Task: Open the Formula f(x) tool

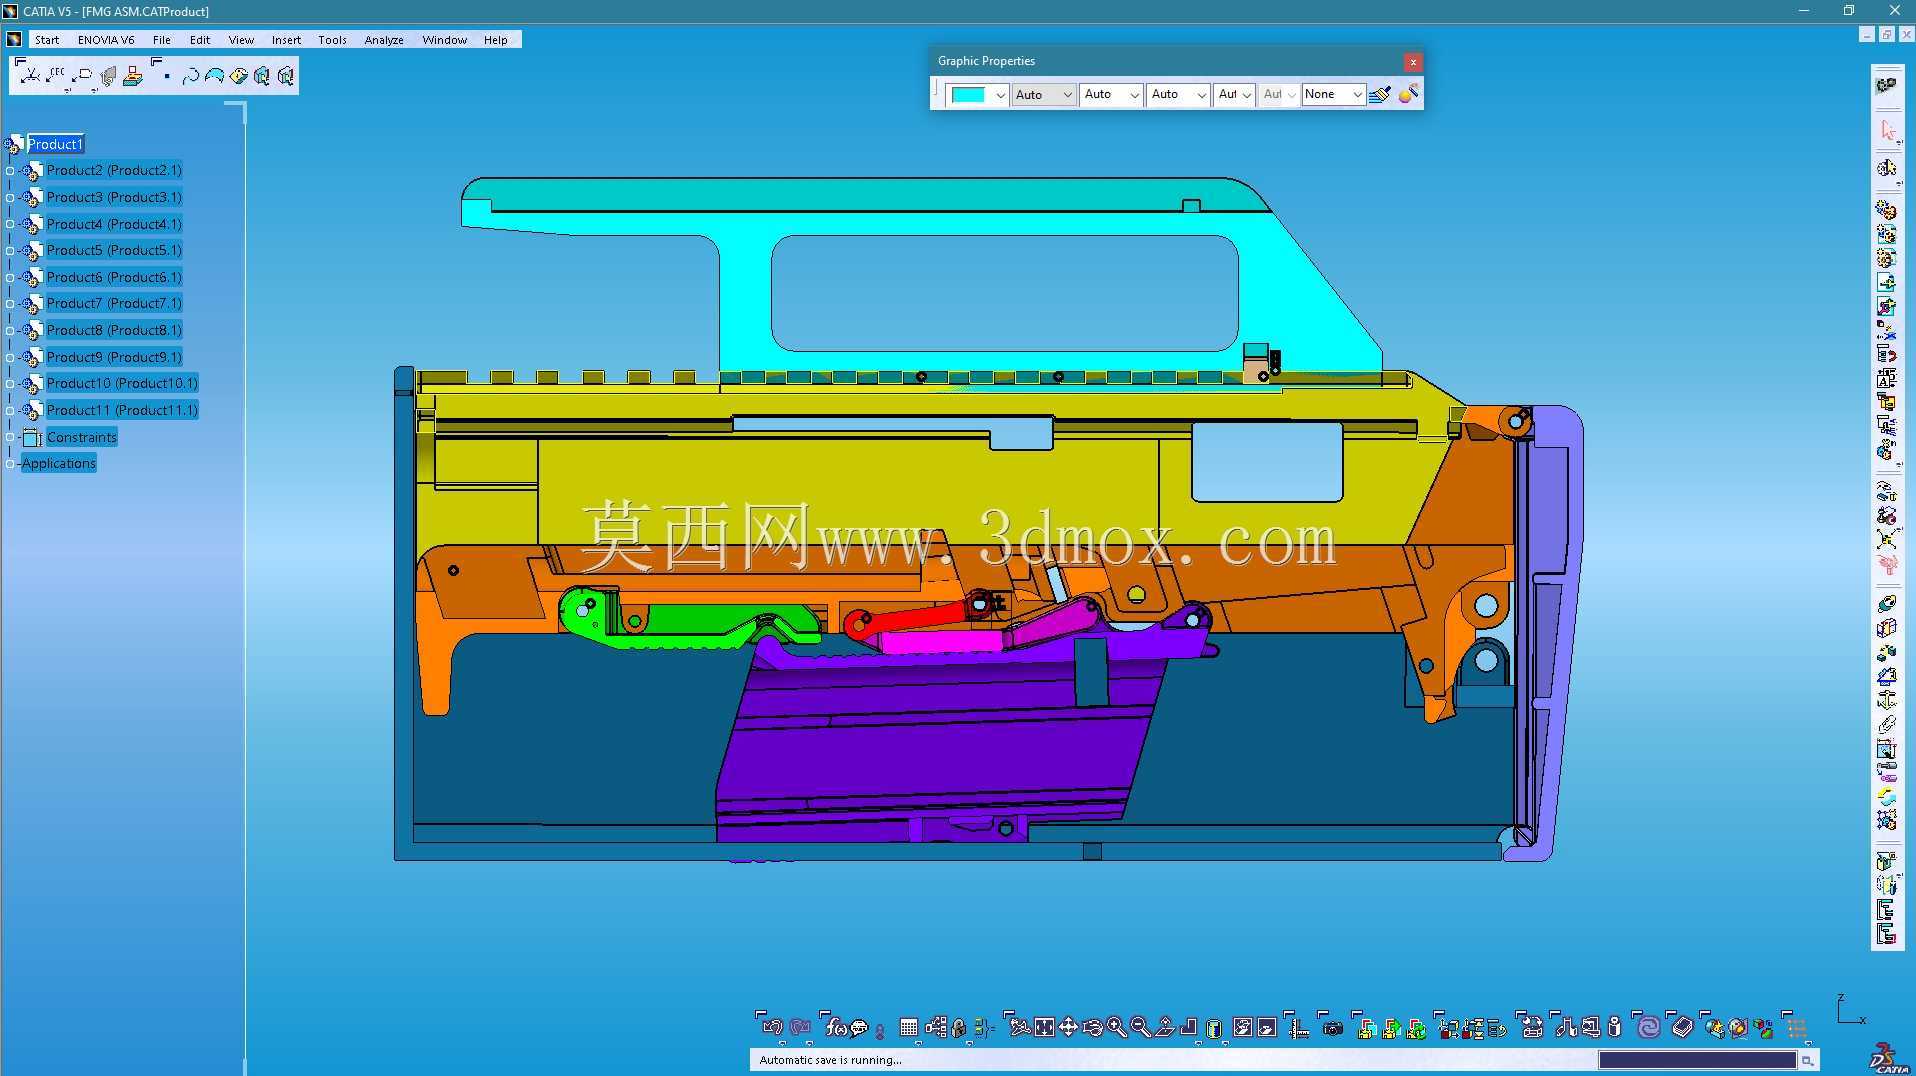Action: pos(836,1027)
